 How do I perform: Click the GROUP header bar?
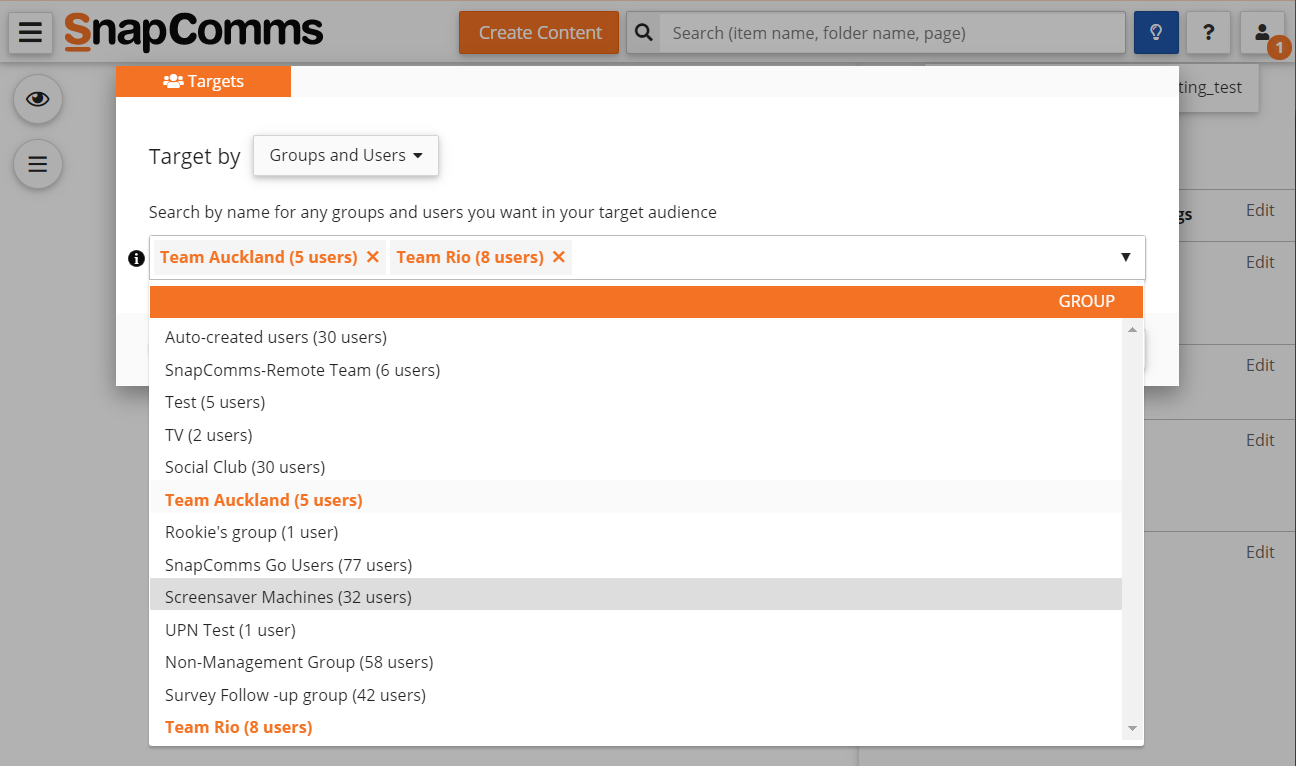(x=646, y=301)
